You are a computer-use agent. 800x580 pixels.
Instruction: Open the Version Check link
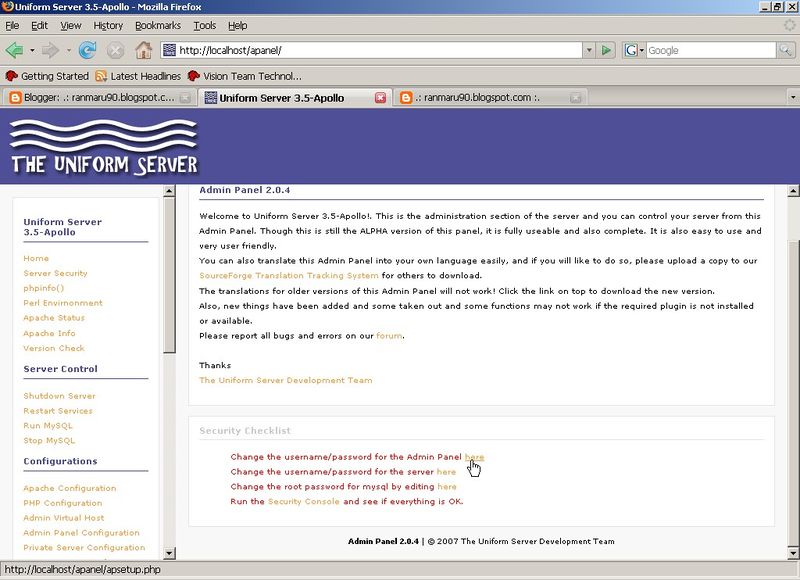54,348
